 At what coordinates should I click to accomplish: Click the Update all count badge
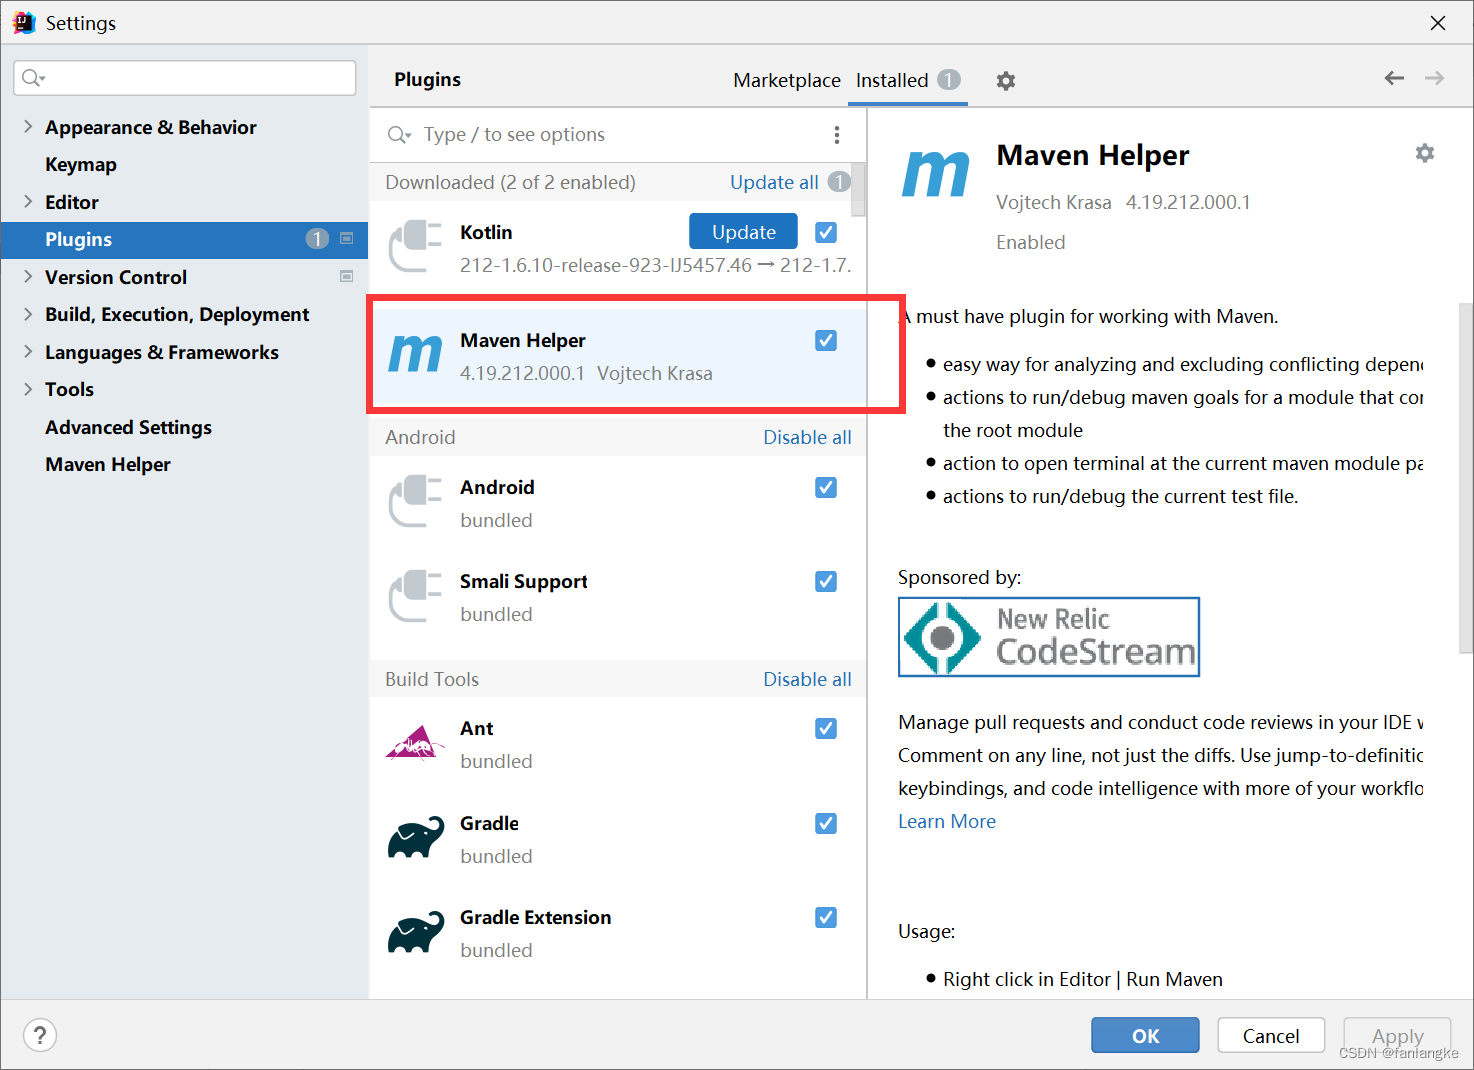[x=839, y=182]
